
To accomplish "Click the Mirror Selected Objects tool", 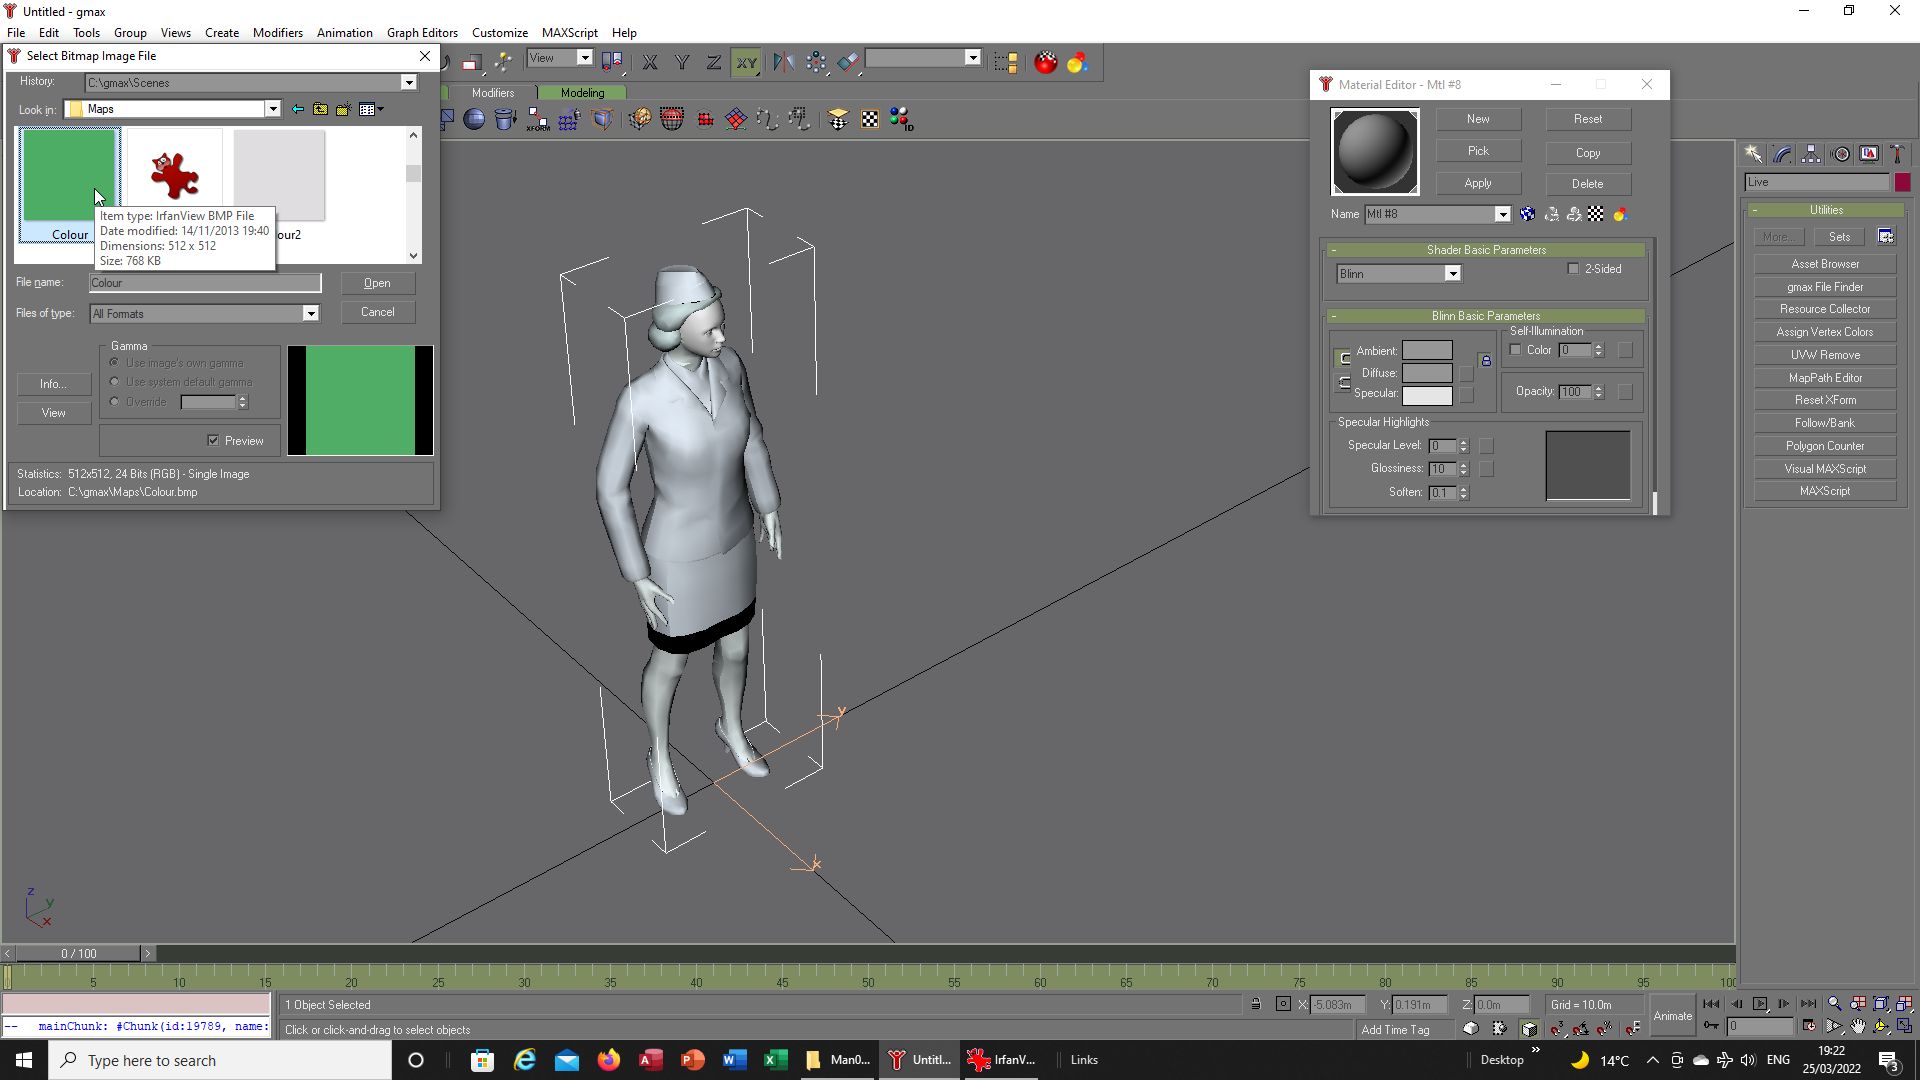I will point(783,62).
